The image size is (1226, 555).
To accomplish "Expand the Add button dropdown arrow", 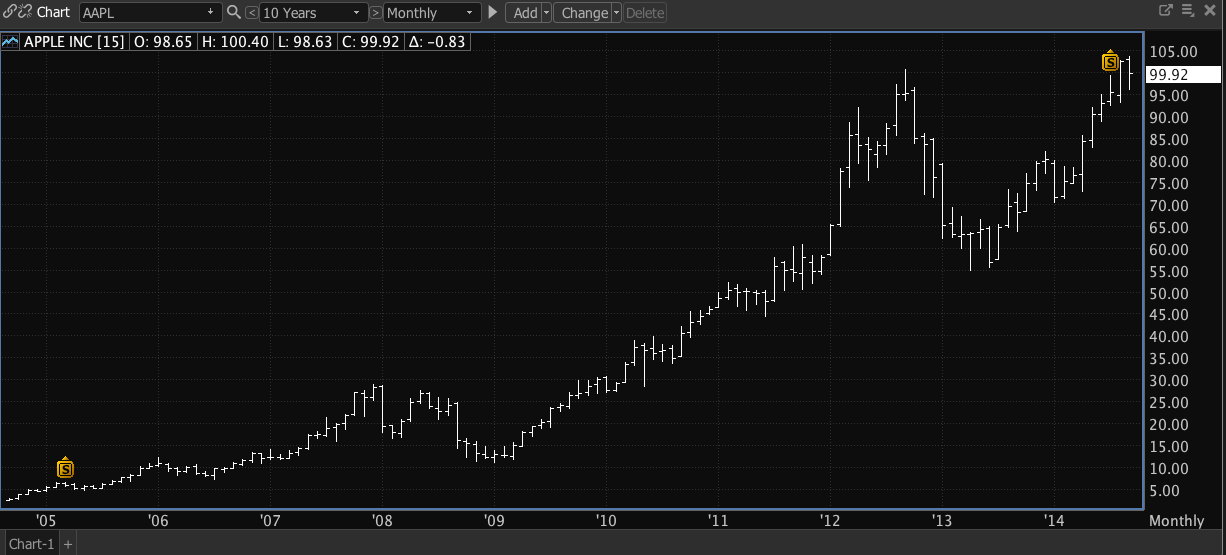I will (x=546, y=13).
